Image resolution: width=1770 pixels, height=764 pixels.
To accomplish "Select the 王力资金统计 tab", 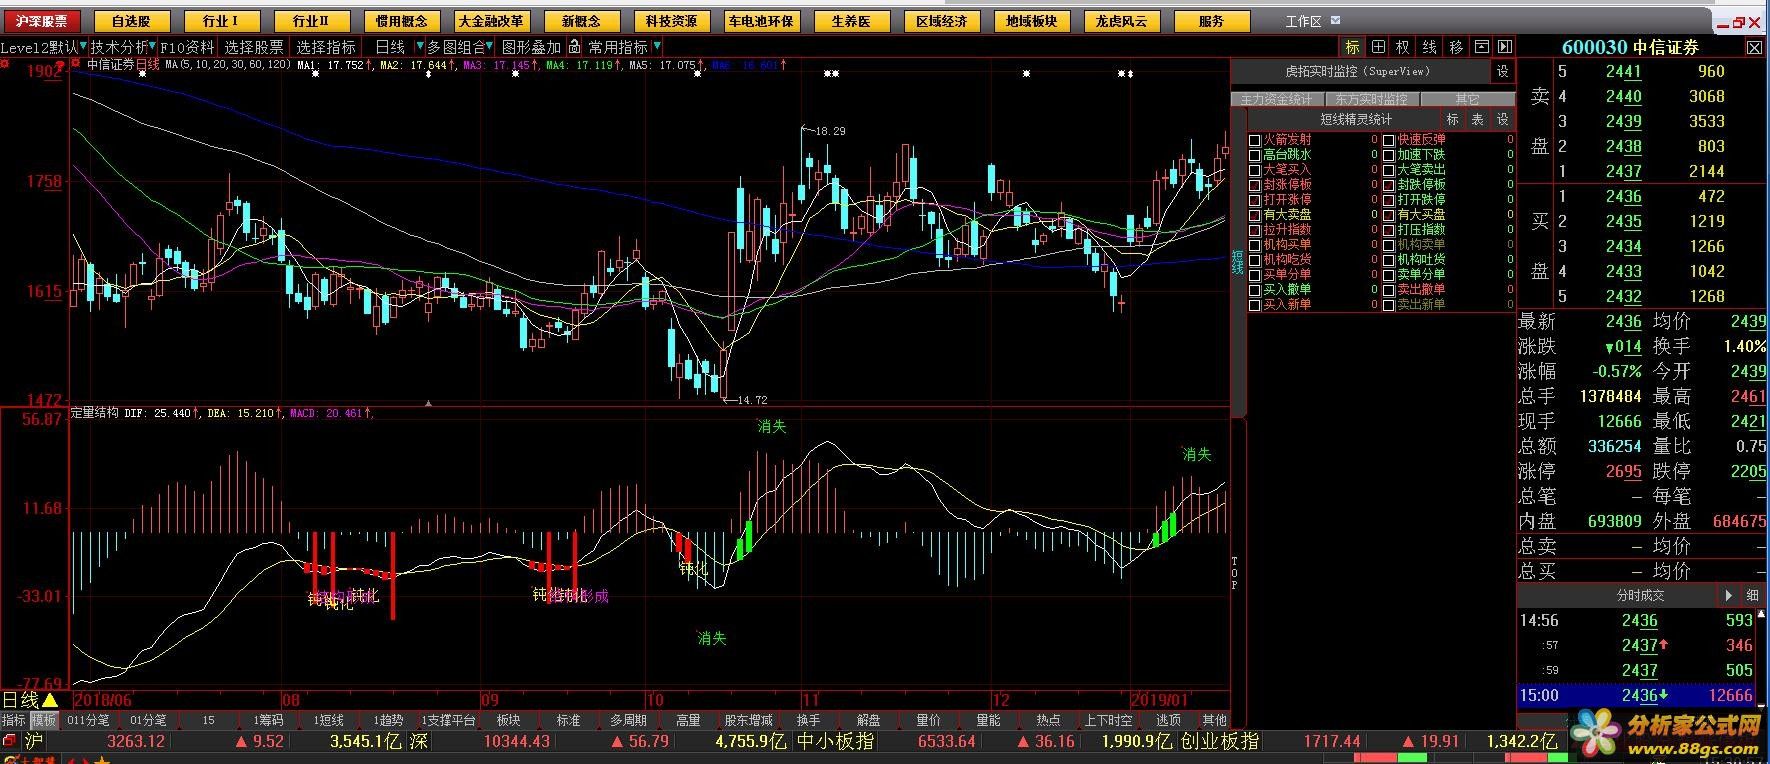I will (1276, 99).
